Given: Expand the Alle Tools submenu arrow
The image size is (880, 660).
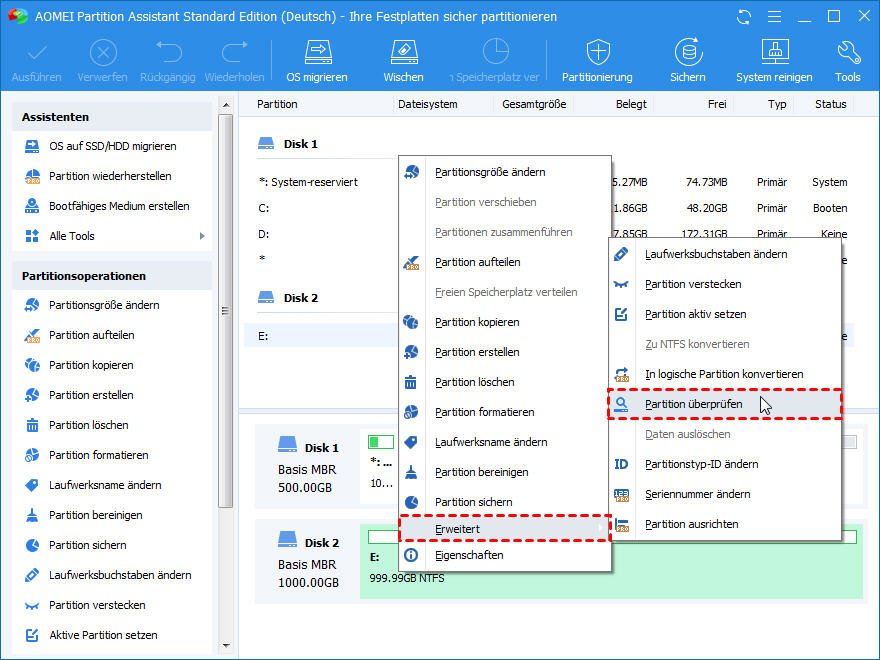Looking at the screenshot, I should point(202,236).
